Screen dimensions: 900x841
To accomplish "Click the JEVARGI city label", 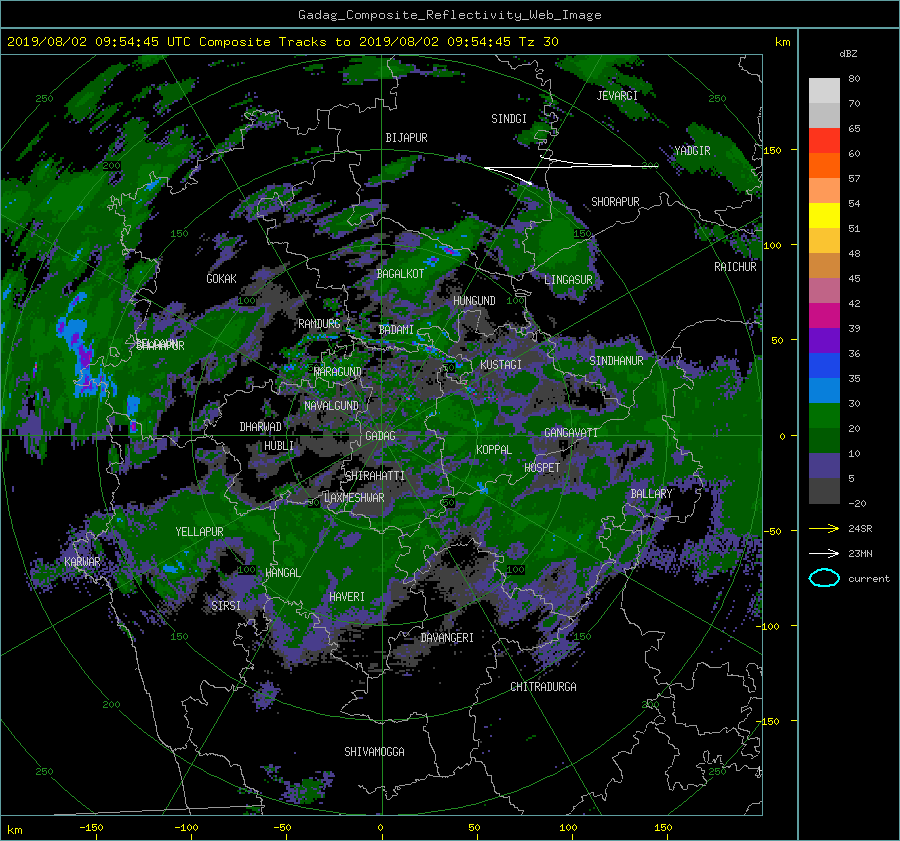I will (x=617, y=96).
